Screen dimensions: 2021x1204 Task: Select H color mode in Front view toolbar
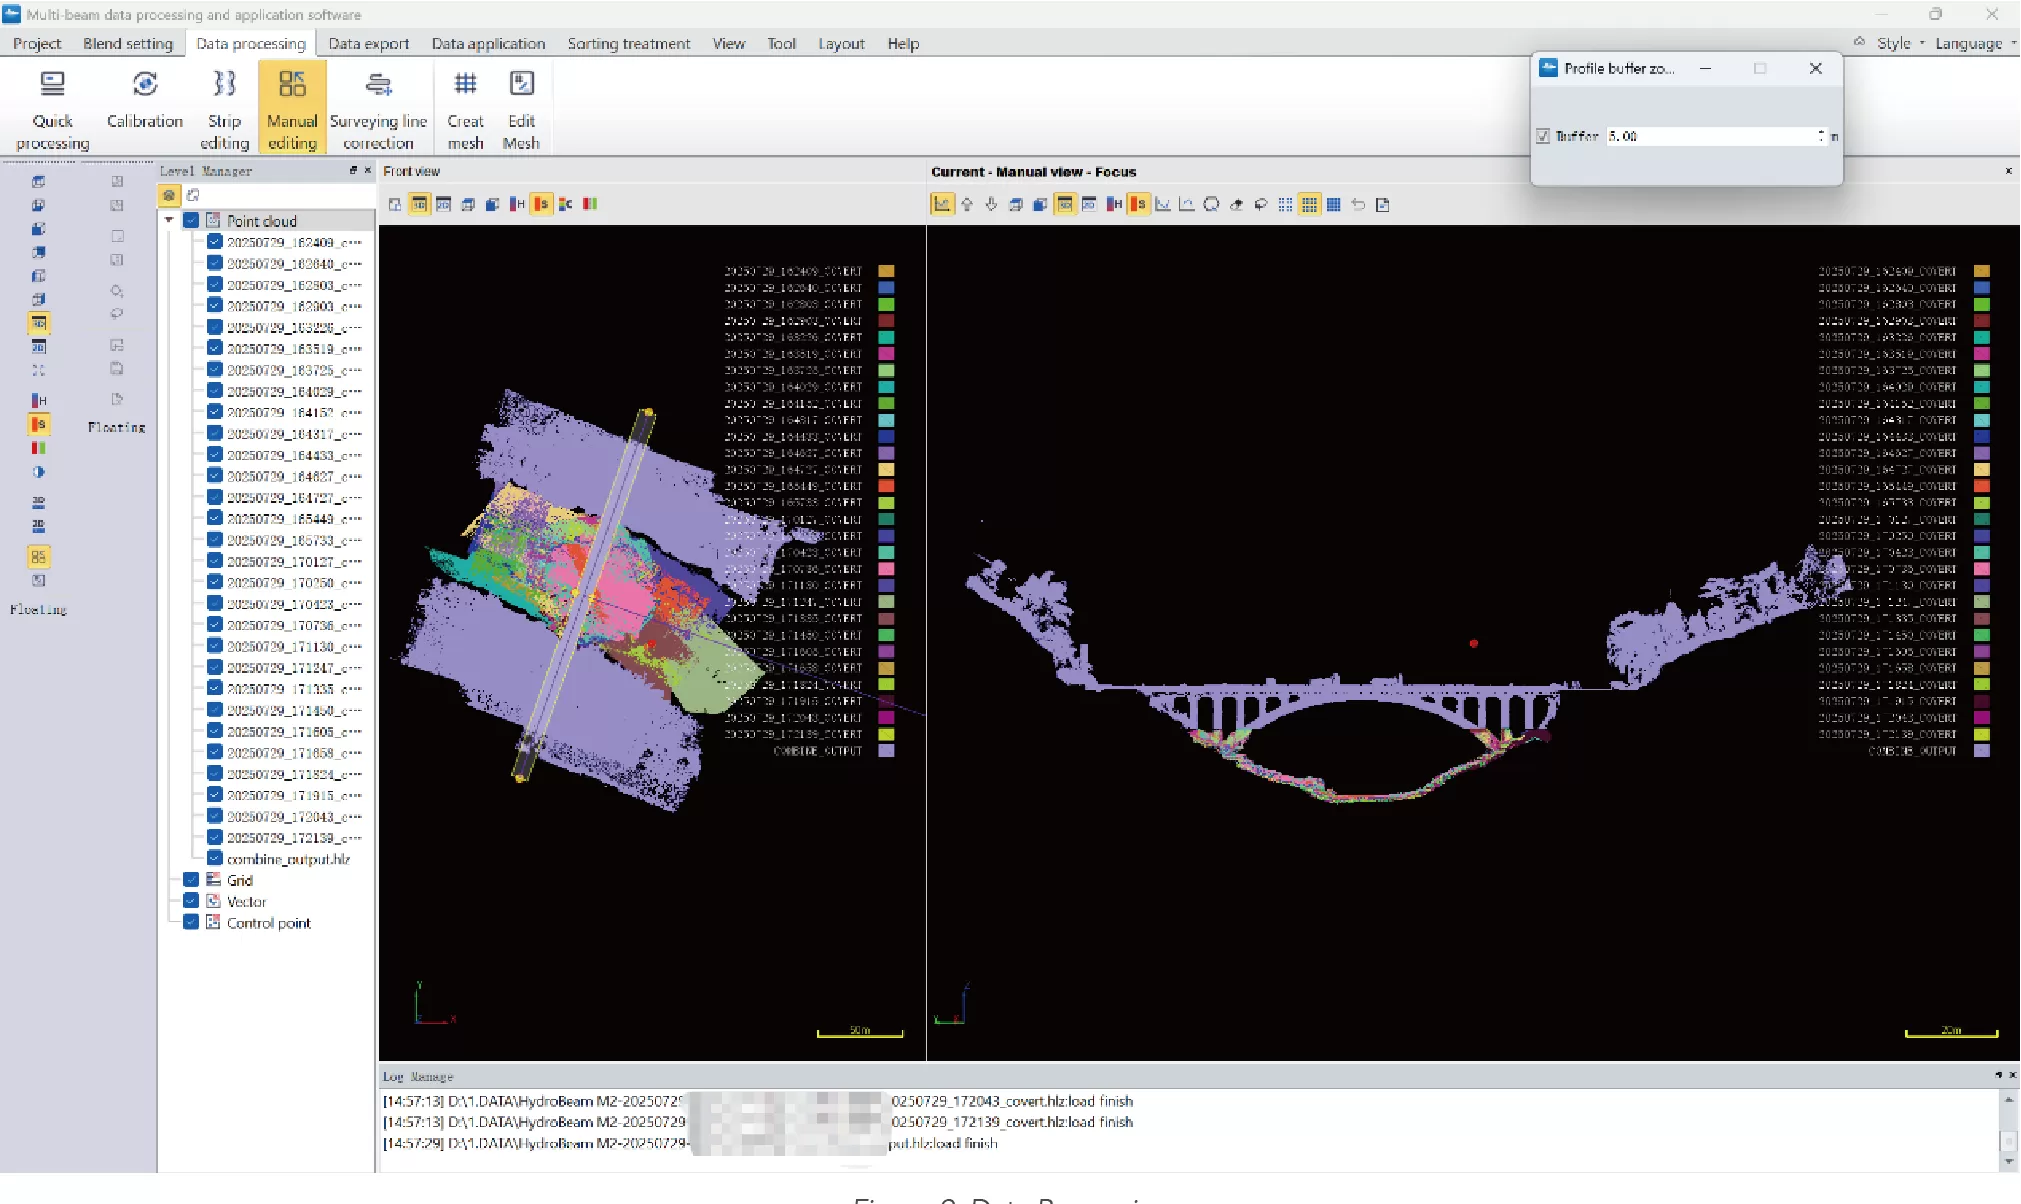click(516, 204)
